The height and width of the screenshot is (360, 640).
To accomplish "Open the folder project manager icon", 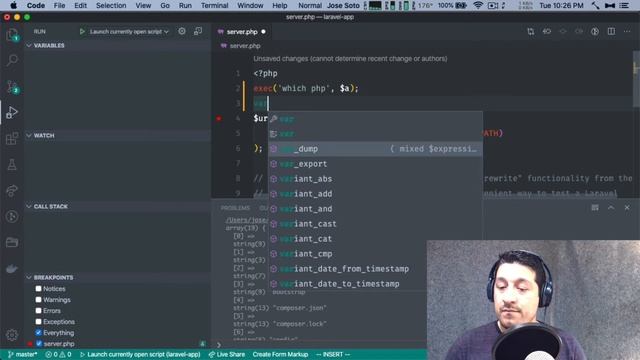I will tap(12, 242).
